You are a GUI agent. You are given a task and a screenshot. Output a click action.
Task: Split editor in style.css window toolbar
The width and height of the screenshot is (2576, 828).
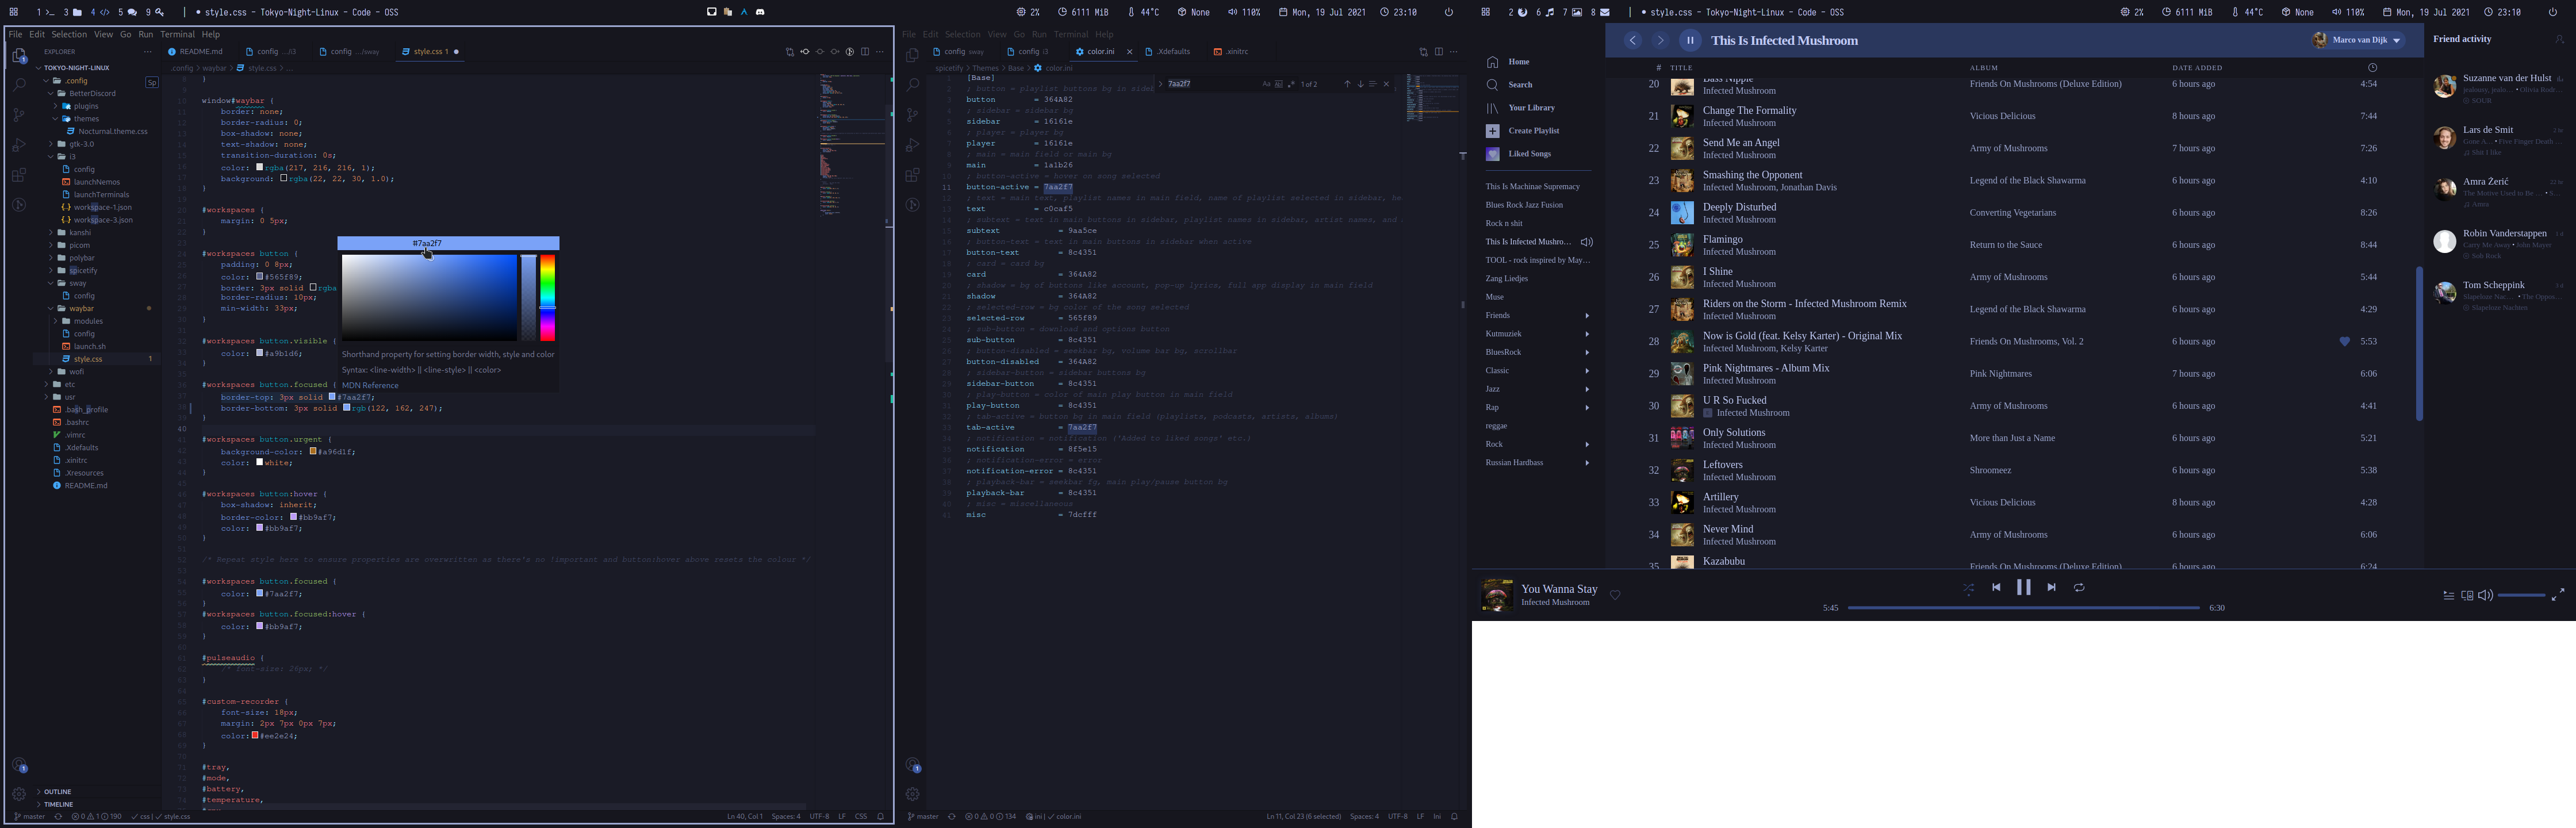pos(865,52)
